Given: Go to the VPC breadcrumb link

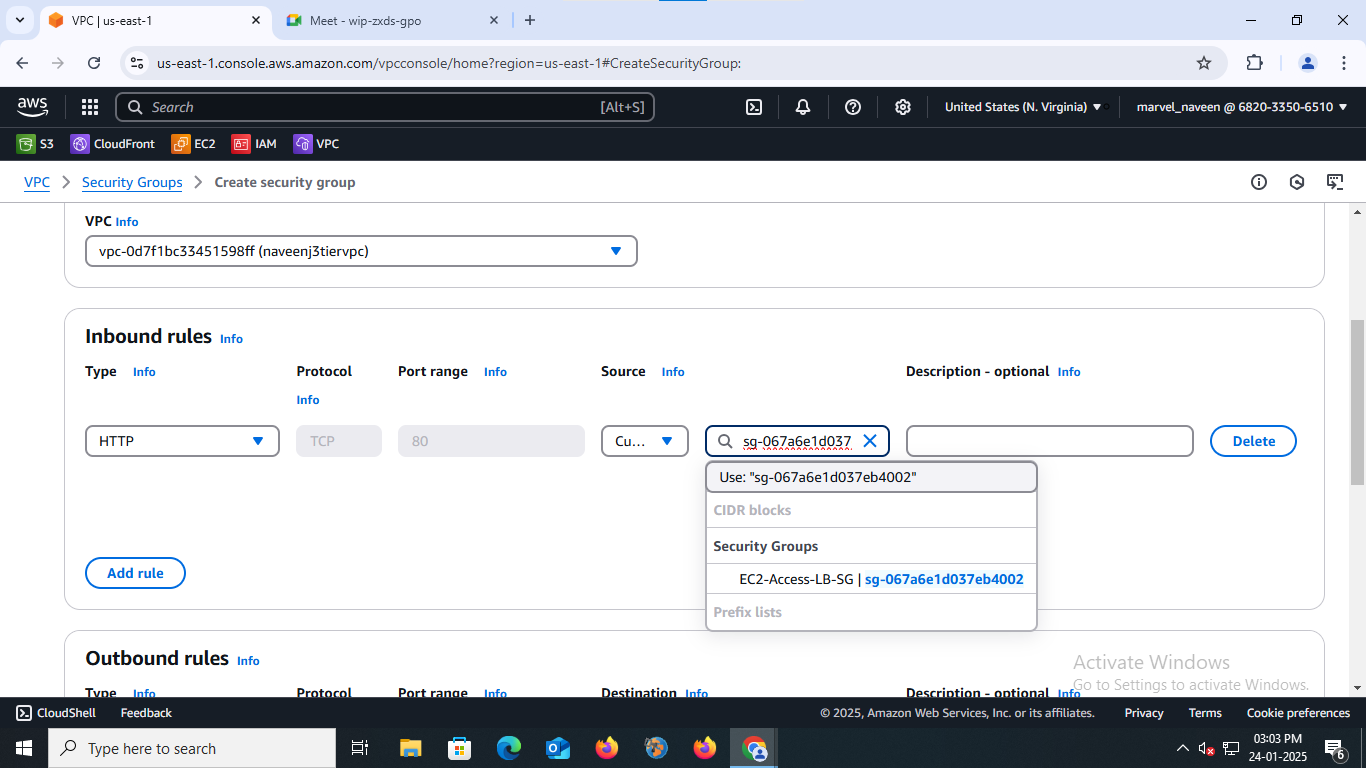Looking at the screenshot, I should pos(37,182).
